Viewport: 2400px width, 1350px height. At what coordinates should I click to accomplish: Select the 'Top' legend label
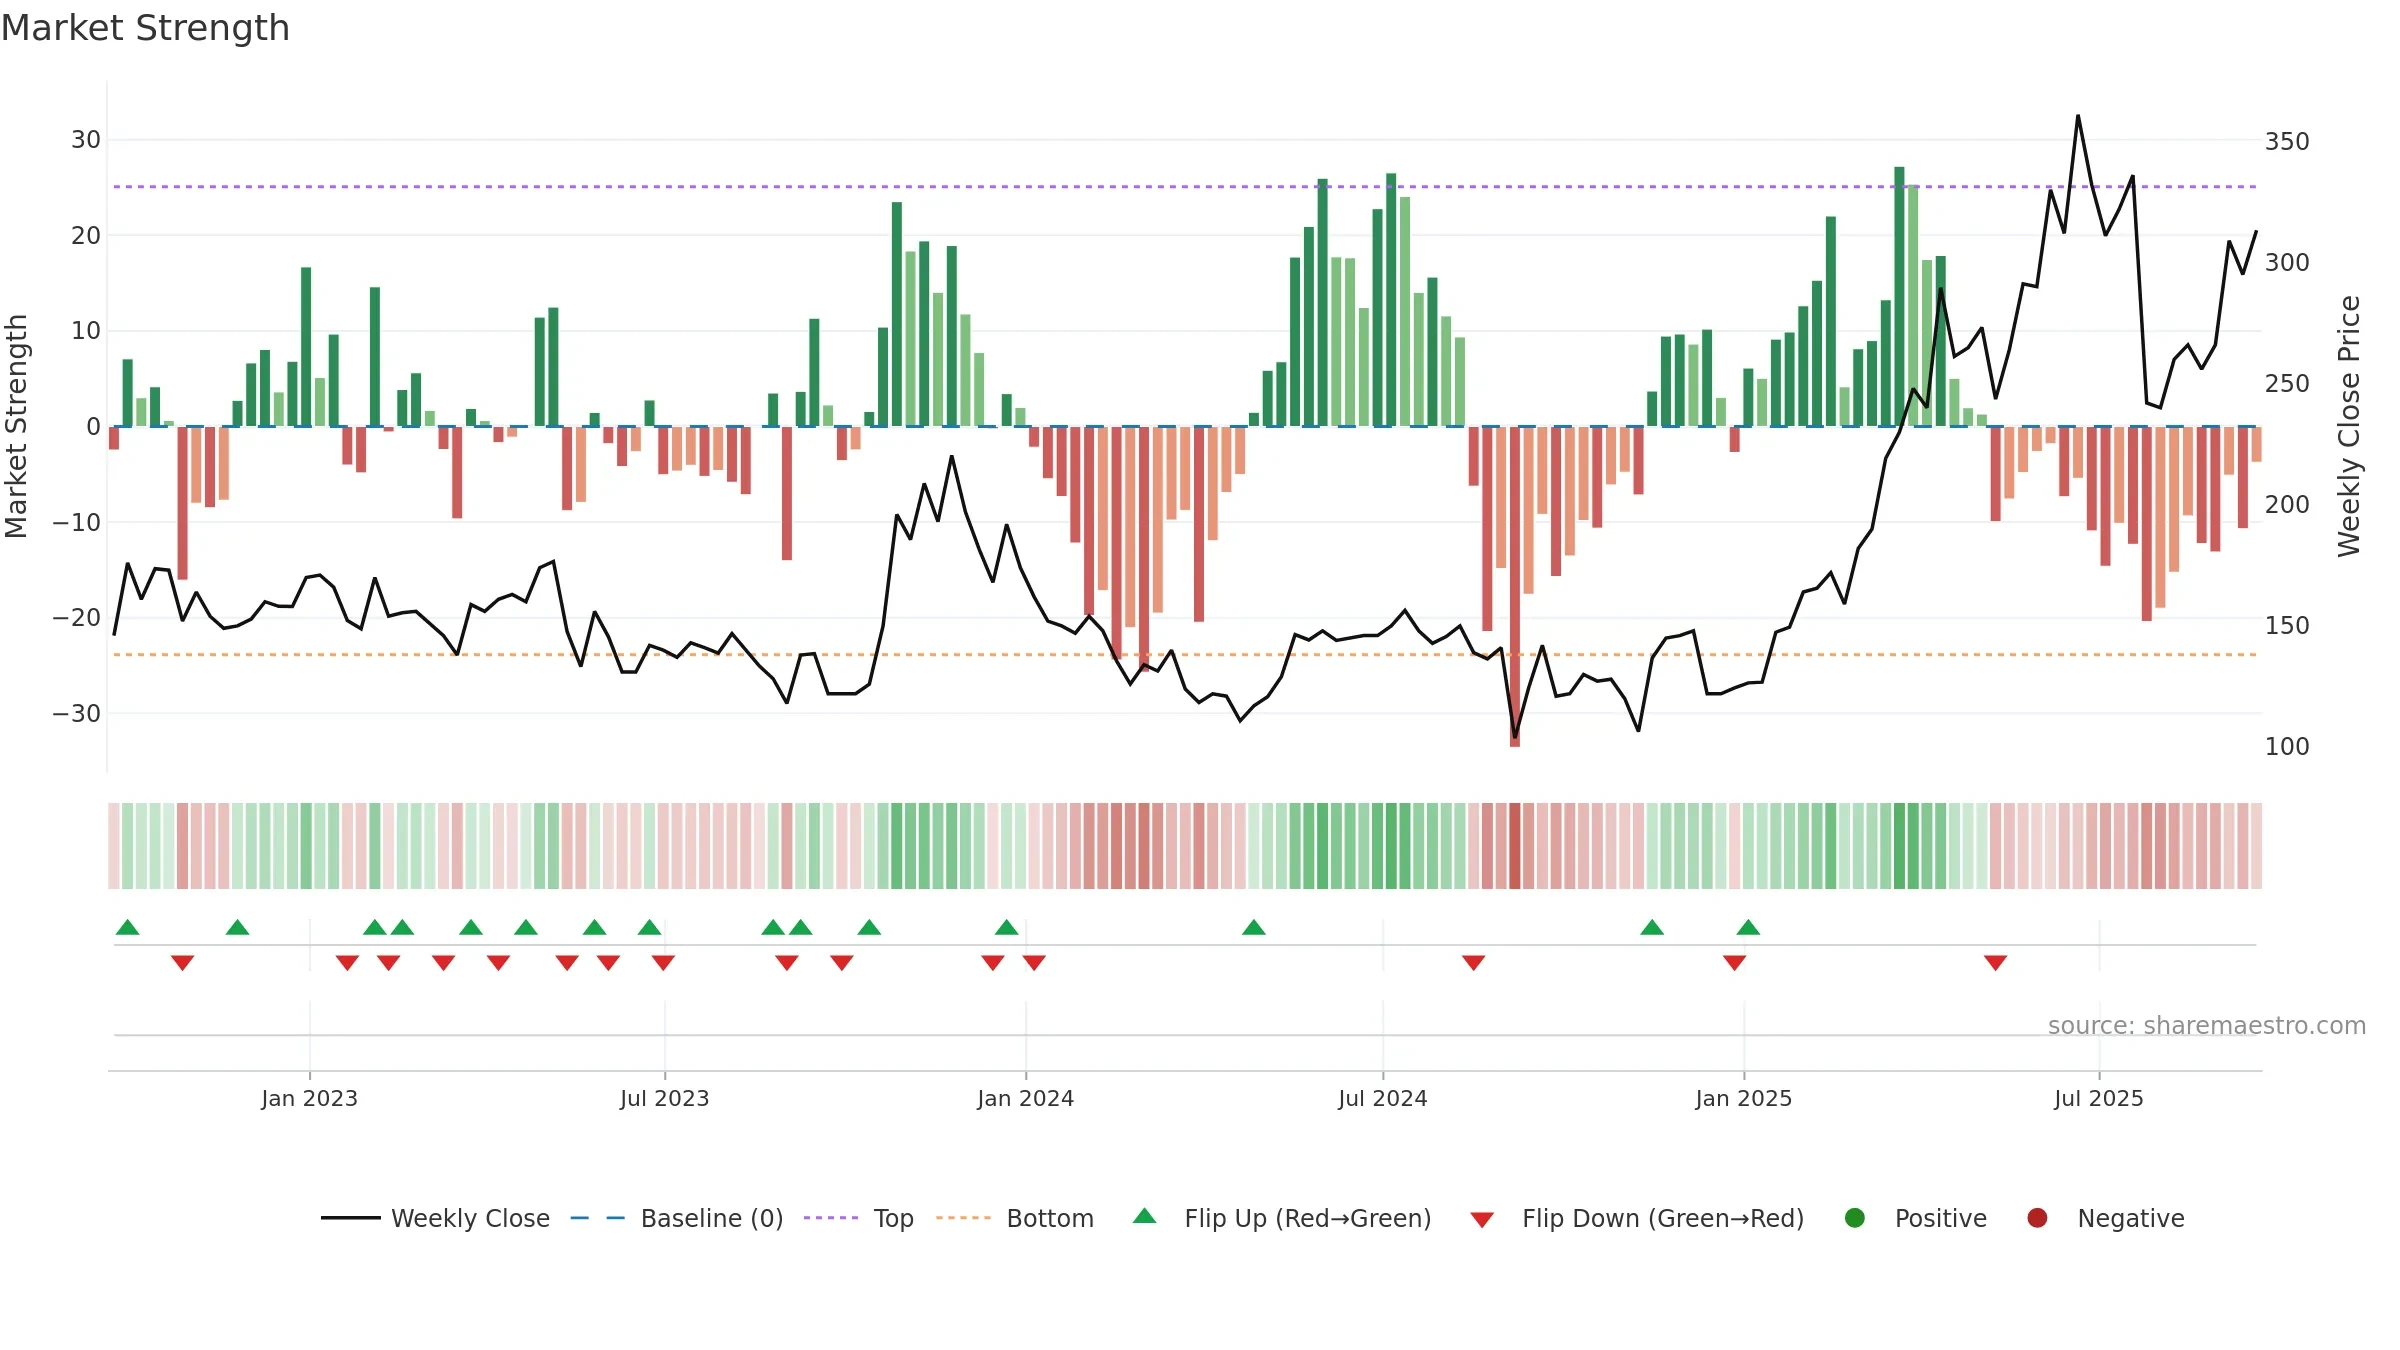coord(893,1219)
